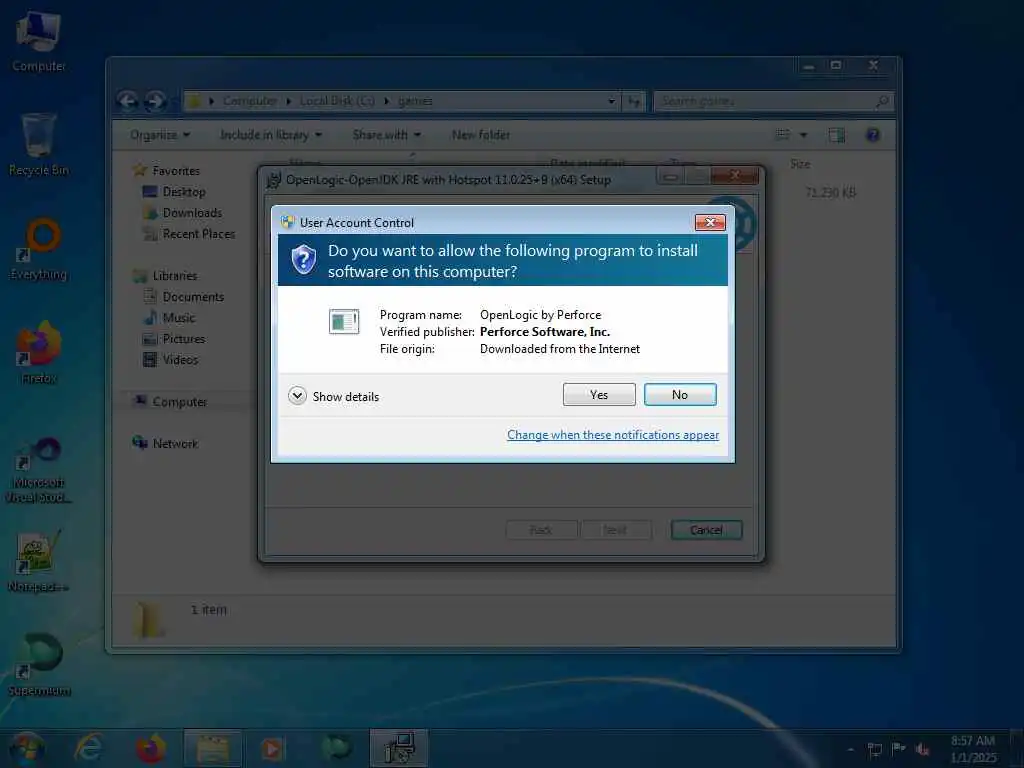Select Music library in navigation pane
Image resolution: width=1024 pixels, height=768 pixels.
(x=178, y=318)
